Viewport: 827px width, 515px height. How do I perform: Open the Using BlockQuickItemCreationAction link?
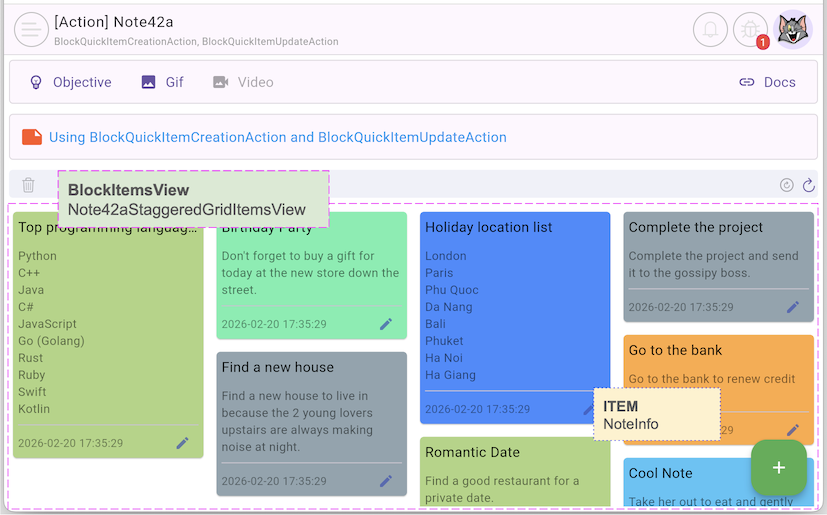point(277,138)
